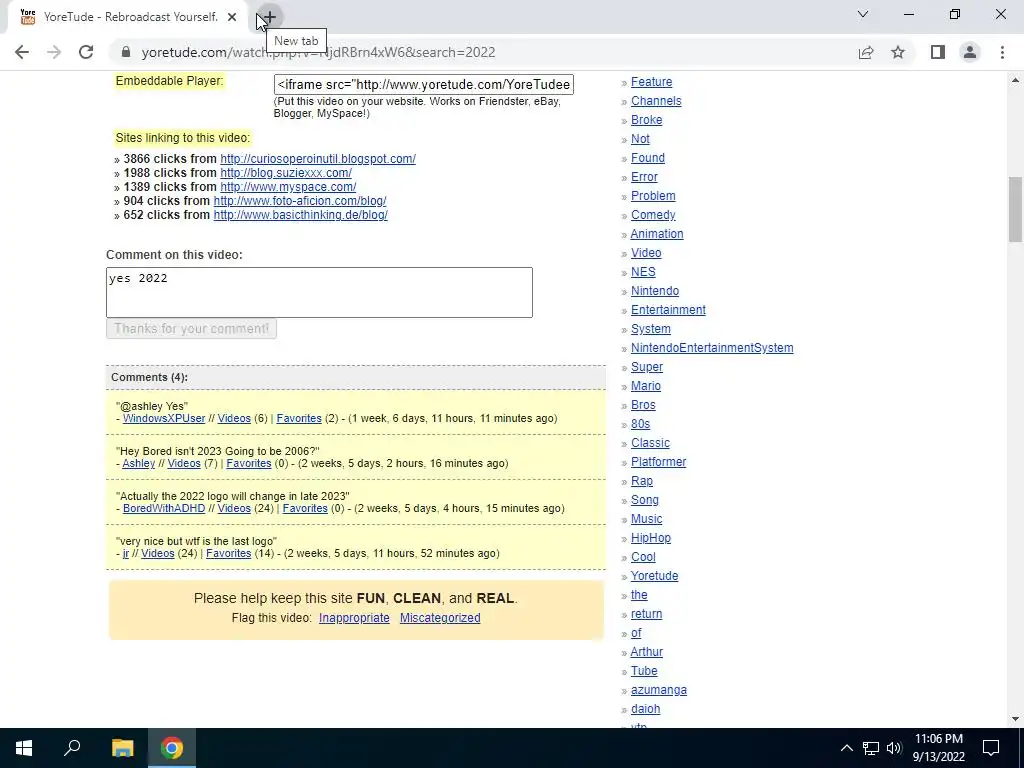
Task: Click the embeddable player iframe code field
Action: (424, 85)
